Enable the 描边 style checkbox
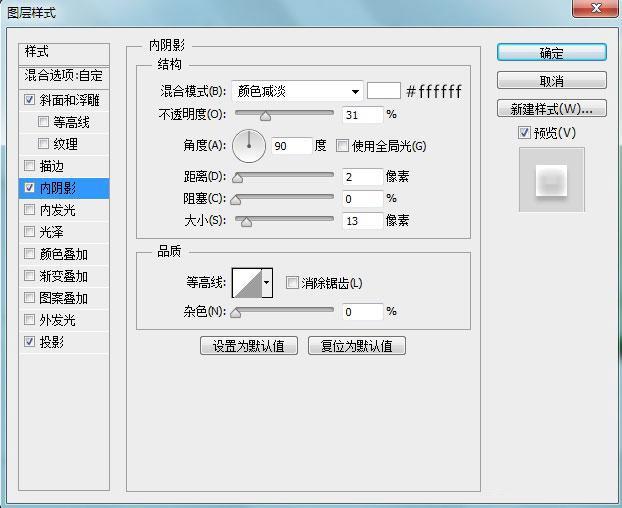 [x=29, y=166]
